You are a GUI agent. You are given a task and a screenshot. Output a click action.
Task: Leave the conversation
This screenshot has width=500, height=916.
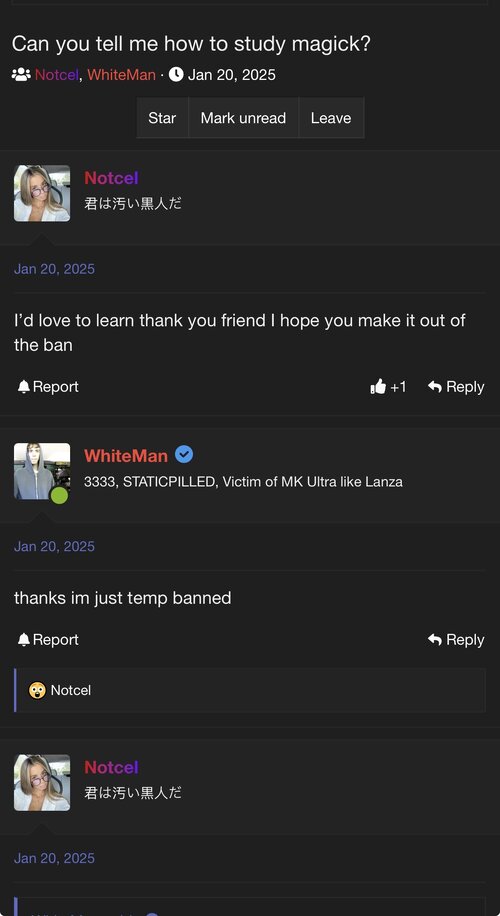pyautogui.click(x=331, y=118)
